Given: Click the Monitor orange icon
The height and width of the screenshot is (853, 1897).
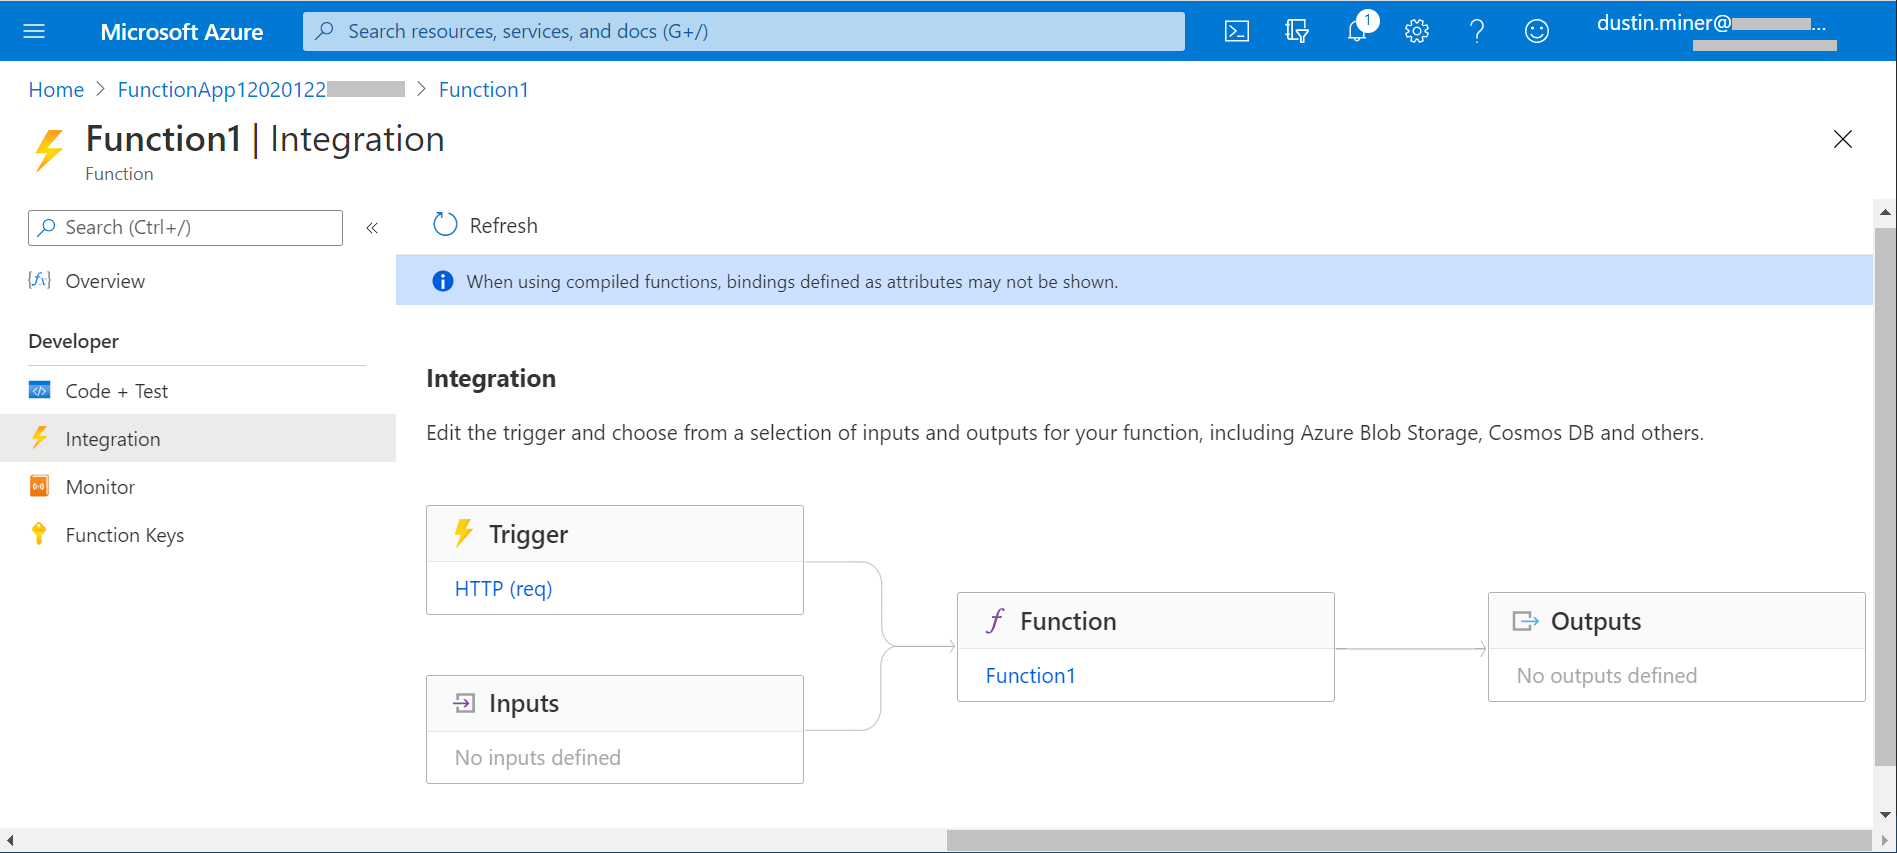Looking at the screenshot, I should pyautogui.click(x=39, y=486).
